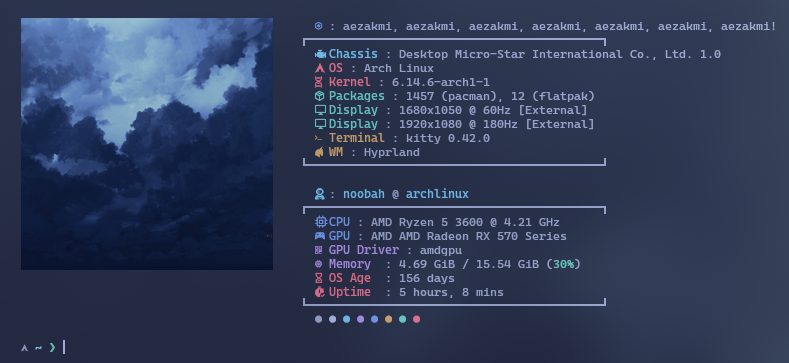789x363 pixels.
Task: Click the Kernel label
Action: pos(350,83)
